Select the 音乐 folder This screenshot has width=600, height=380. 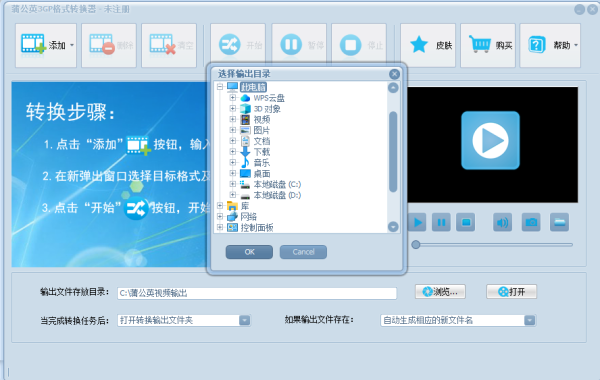pyautogui.click(x=262, y=163)
